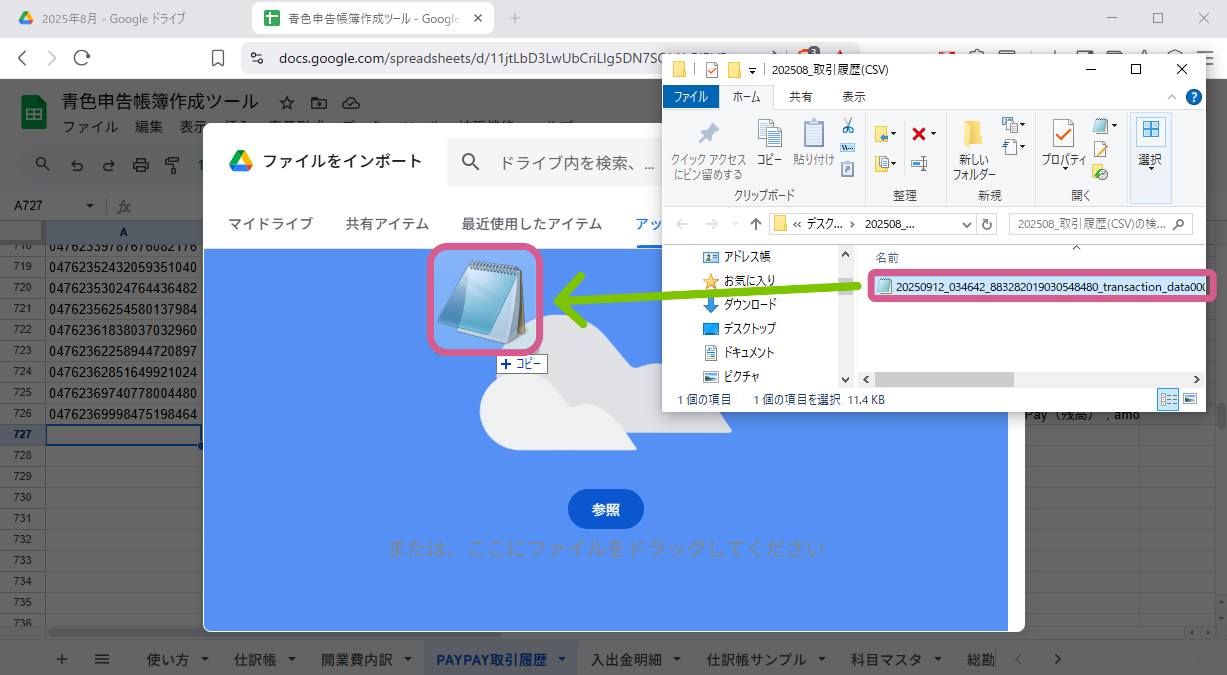This screenshot has width=1227, height=675.
Task: Switch Explorer to large thumbnail view
Action: click(x=1188, y=399)
